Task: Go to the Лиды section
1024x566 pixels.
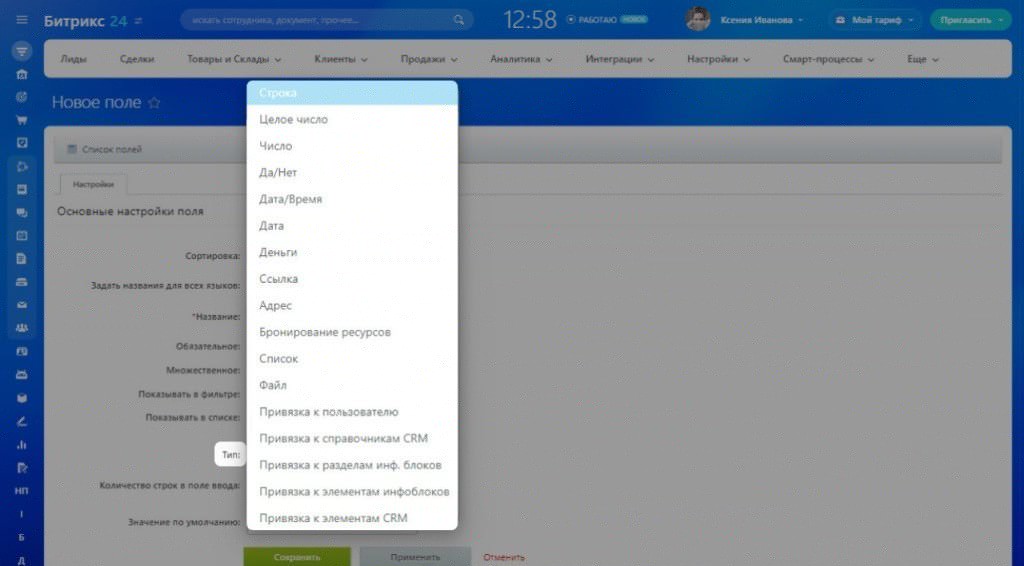Action: [73, 59]
